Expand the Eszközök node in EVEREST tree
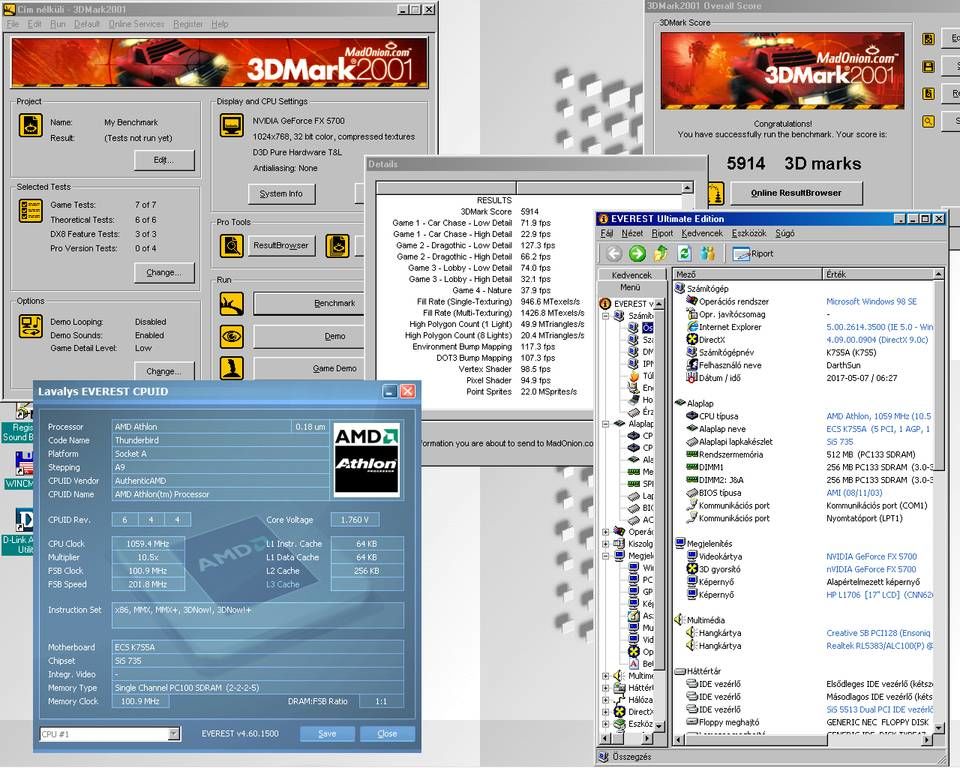This screenshot has height=768, width=960. click(x=606, y=724)
